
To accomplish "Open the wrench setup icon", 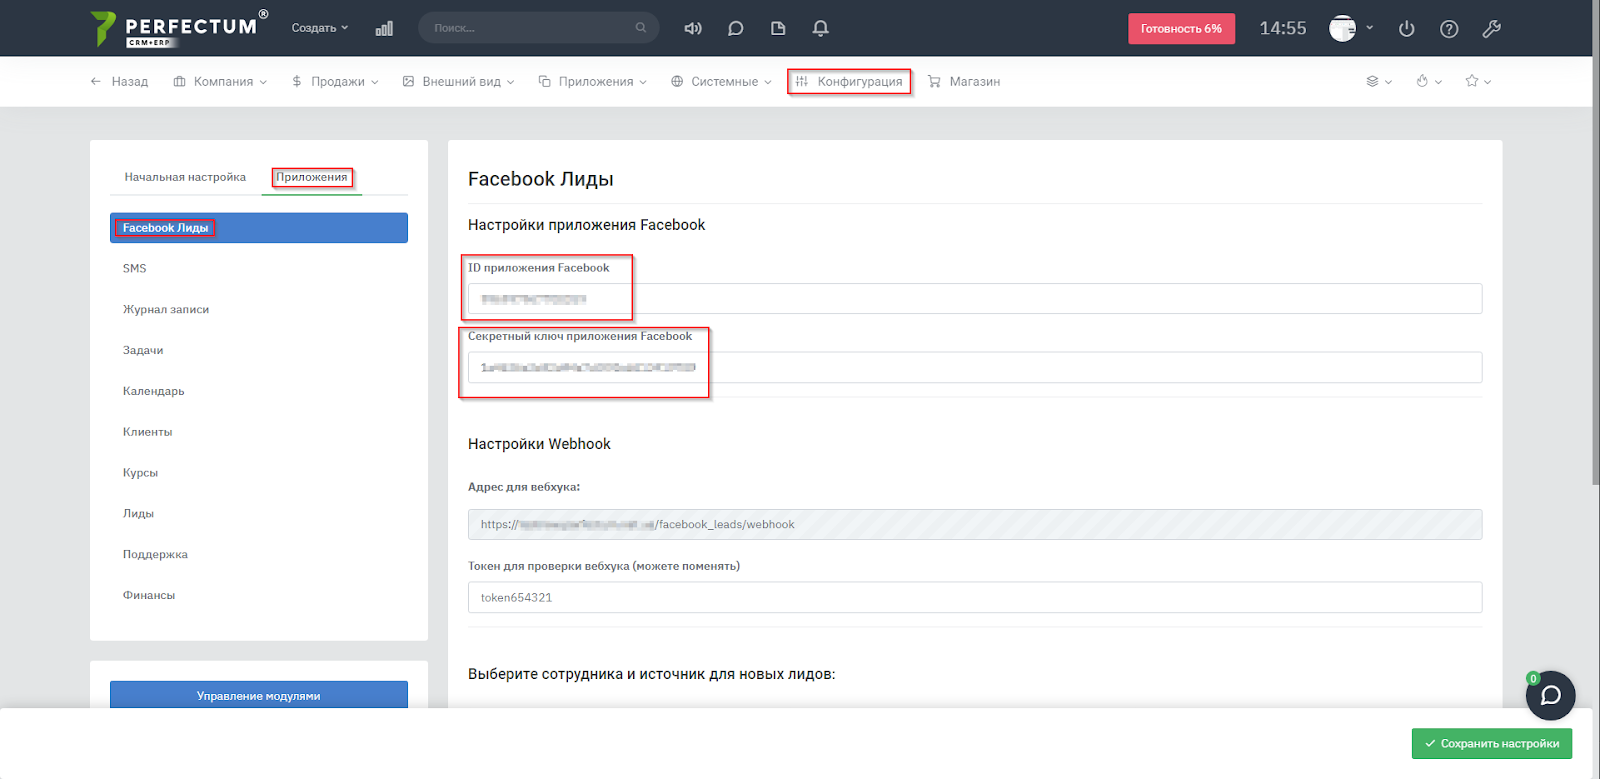I will (1492, 28).
